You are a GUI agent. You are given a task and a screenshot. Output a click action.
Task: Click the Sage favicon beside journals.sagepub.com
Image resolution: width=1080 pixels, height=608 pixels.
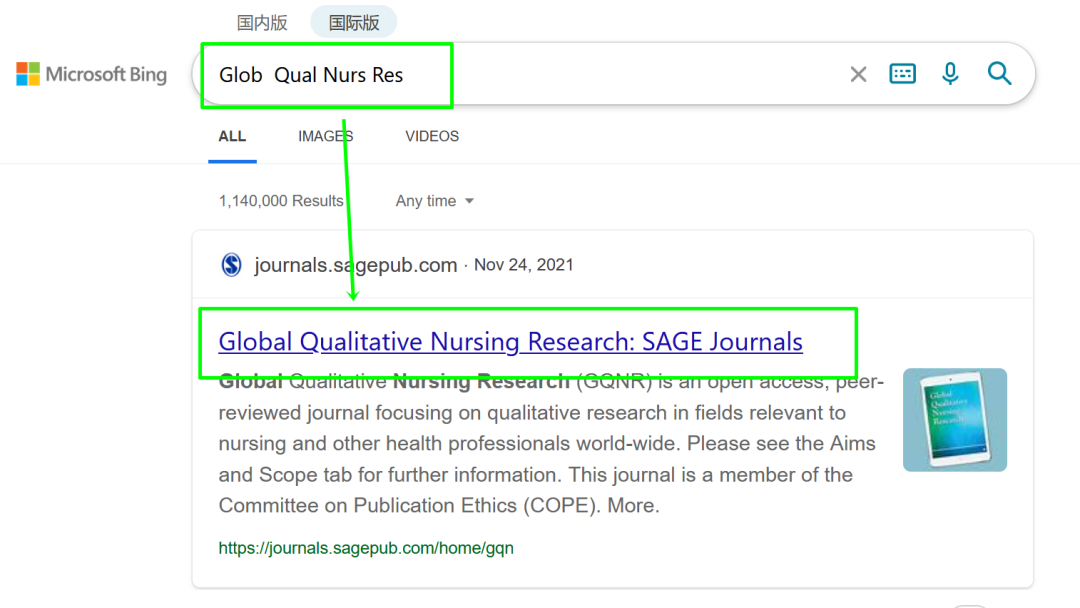(231, 264)
